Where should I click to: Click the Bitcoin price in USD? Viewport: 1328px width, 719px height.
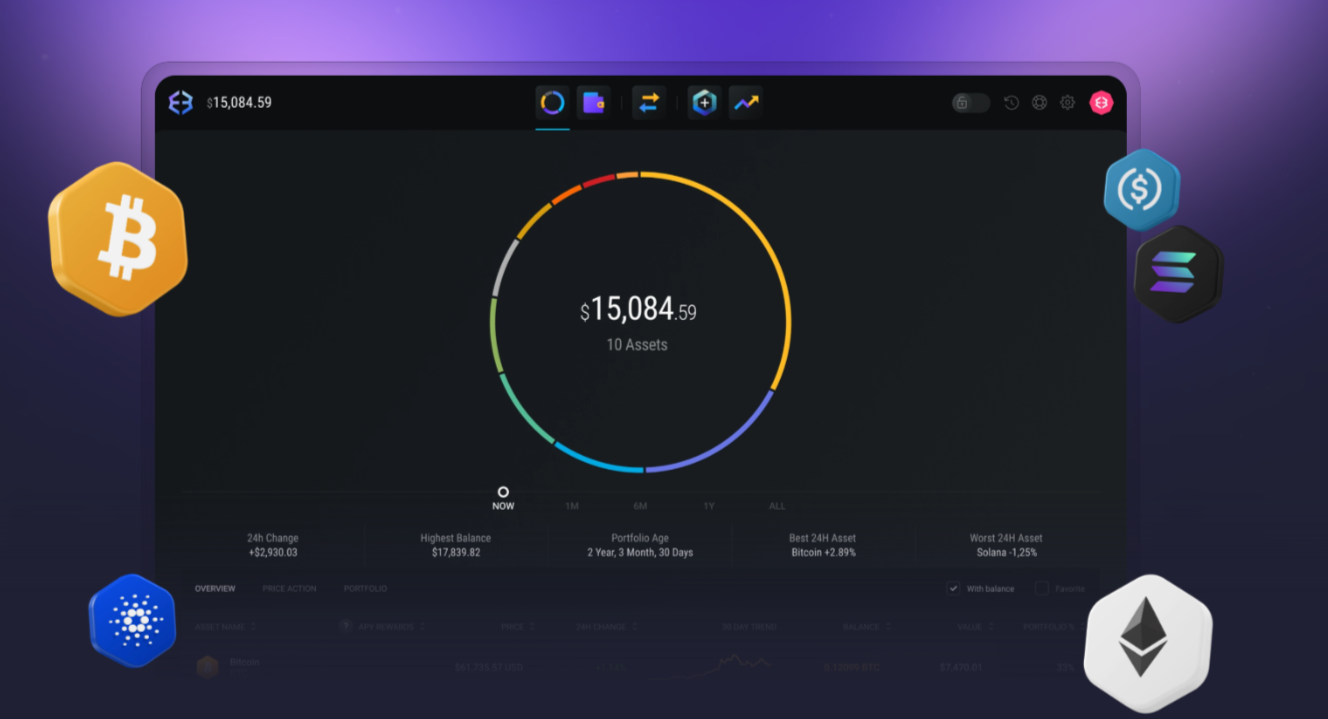489,667
